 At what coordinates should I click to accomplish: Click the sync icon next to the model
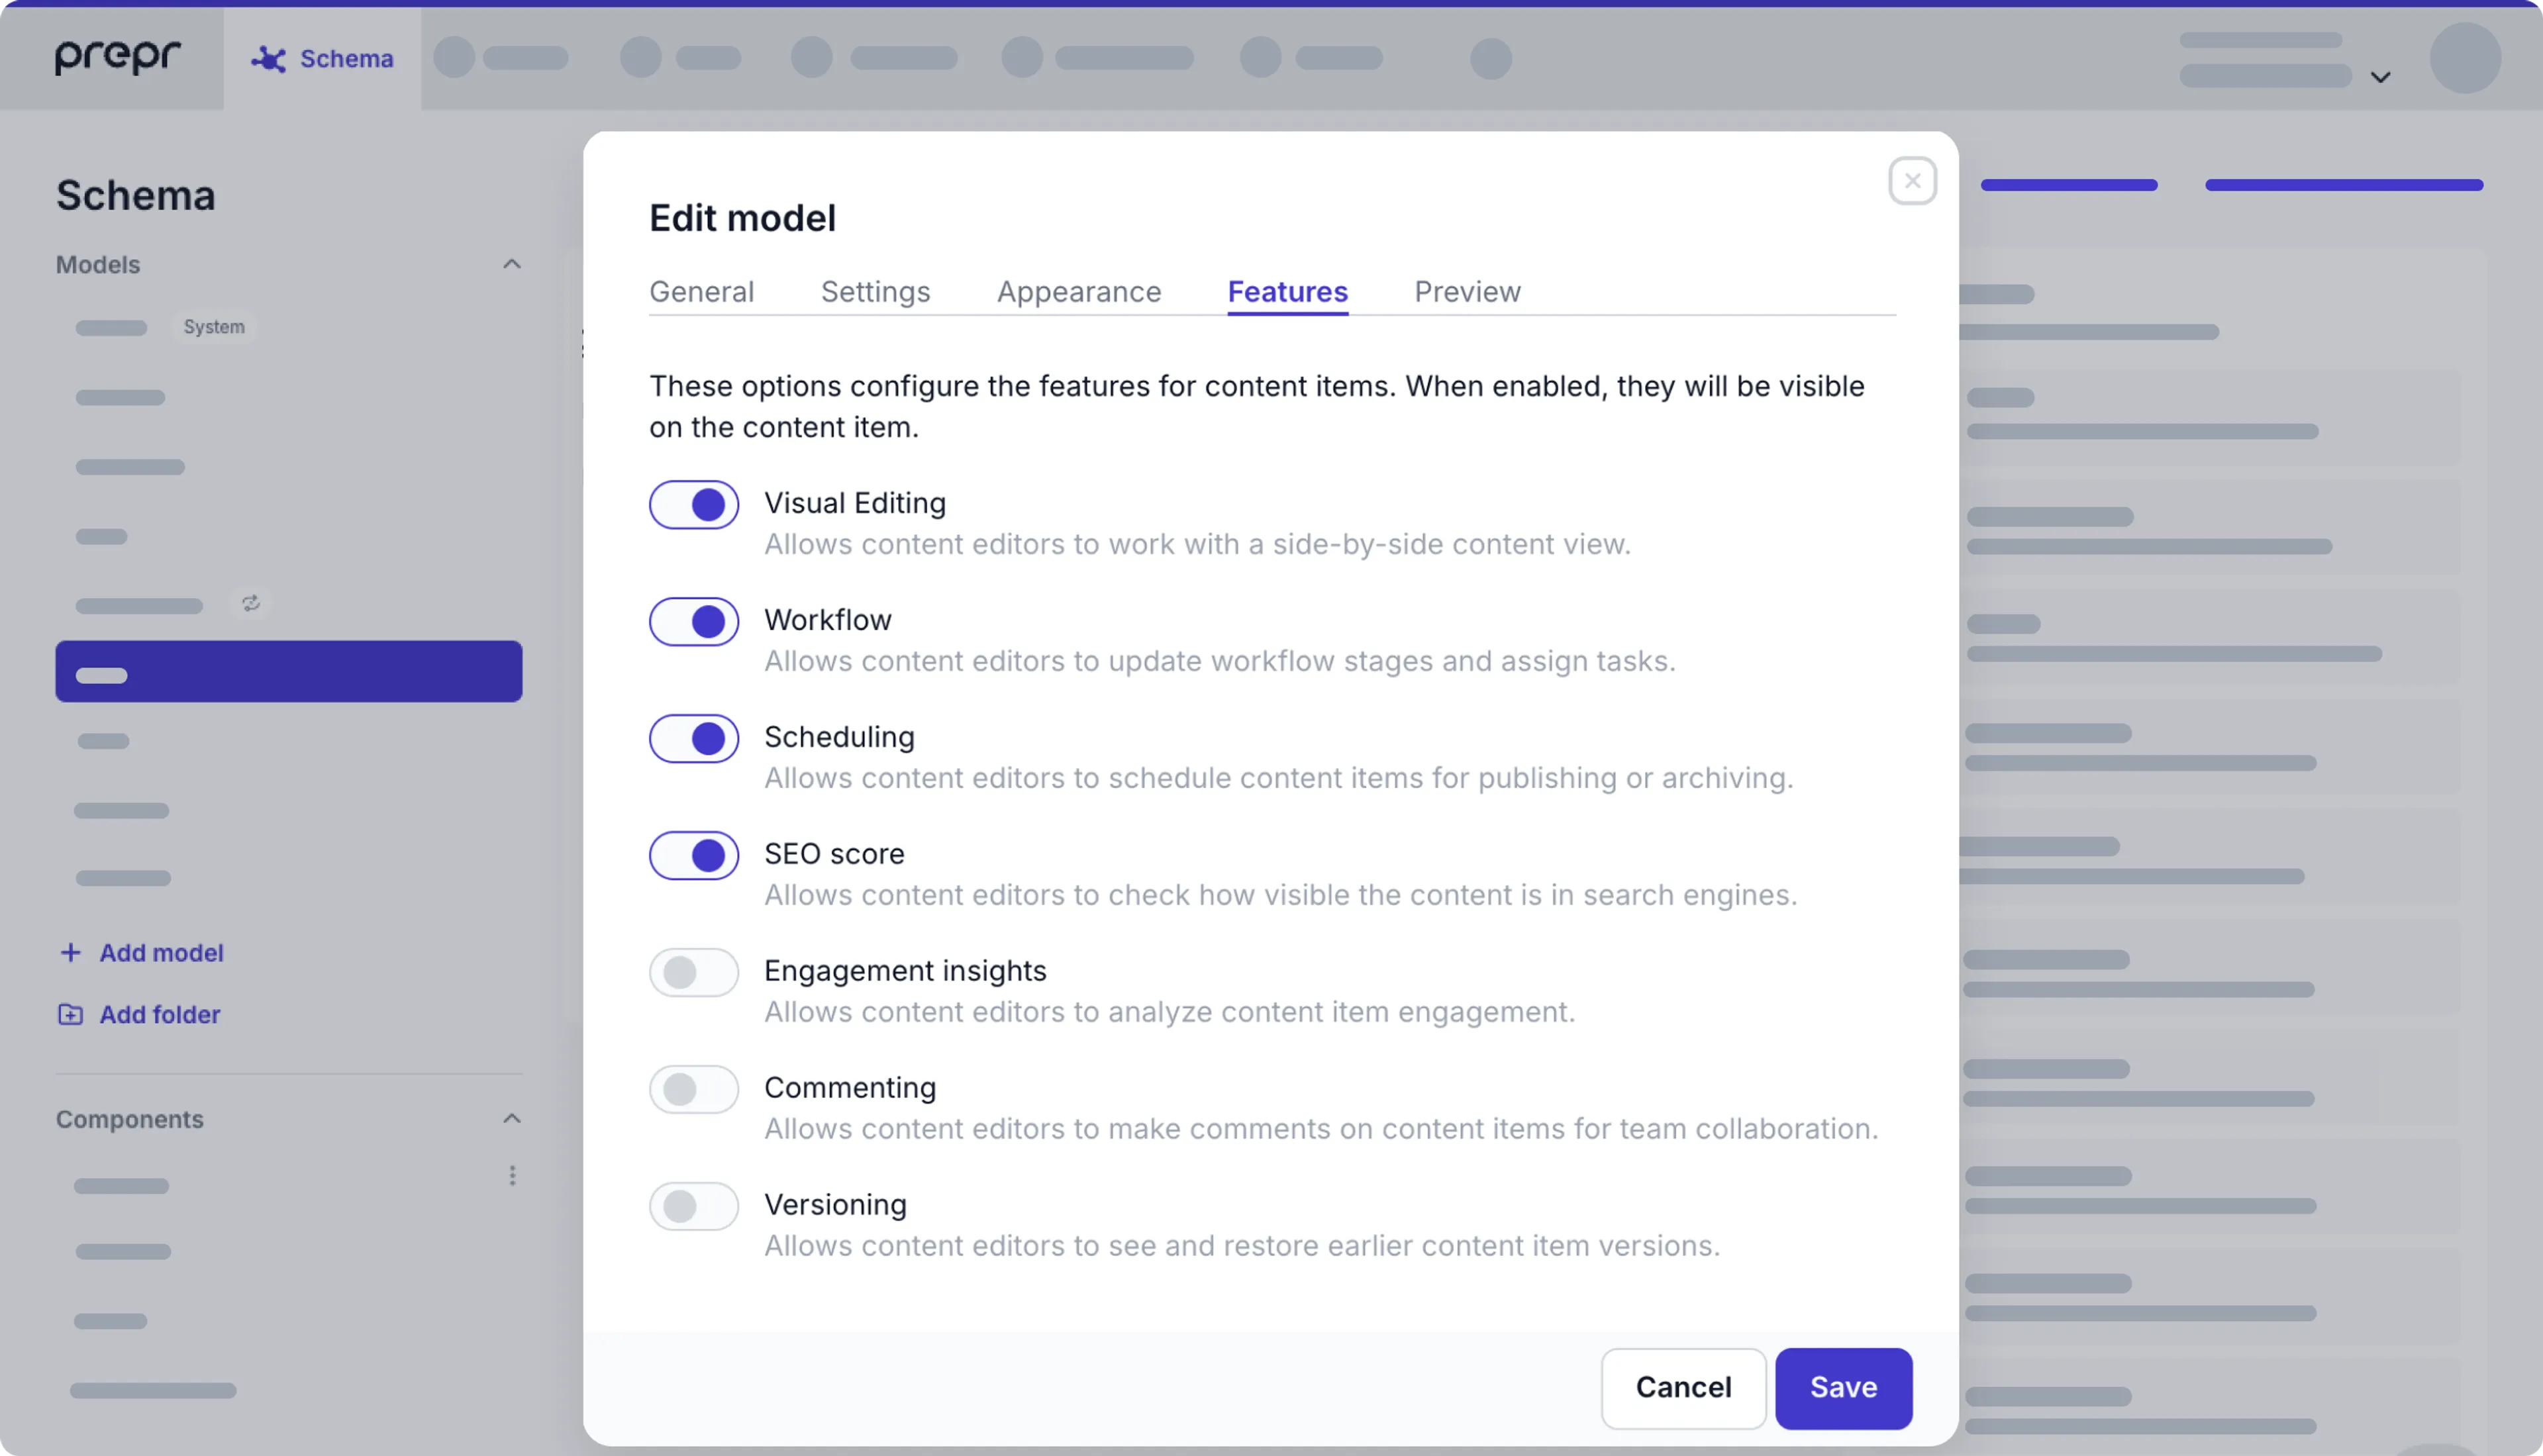click(251, 603)
